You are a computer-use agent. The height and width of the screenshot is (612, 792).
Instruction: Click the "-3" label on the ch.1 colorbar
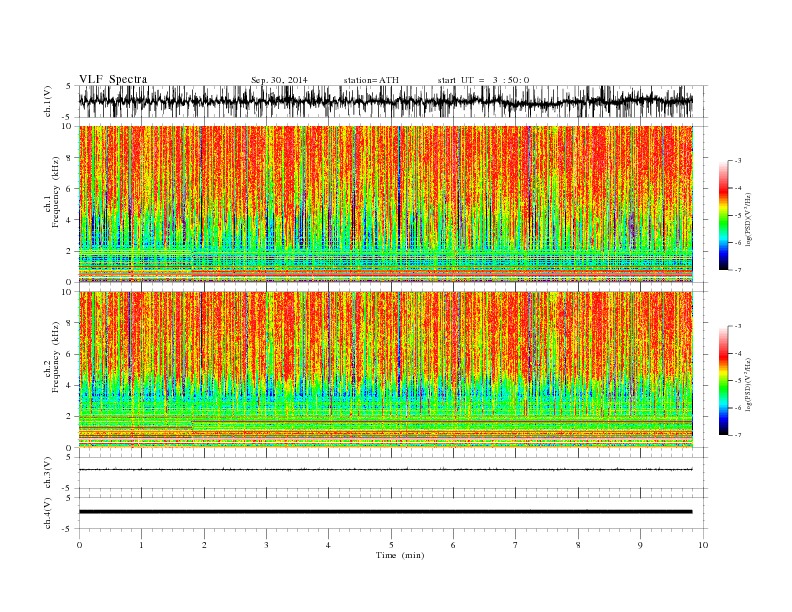[x=738, y=161]
